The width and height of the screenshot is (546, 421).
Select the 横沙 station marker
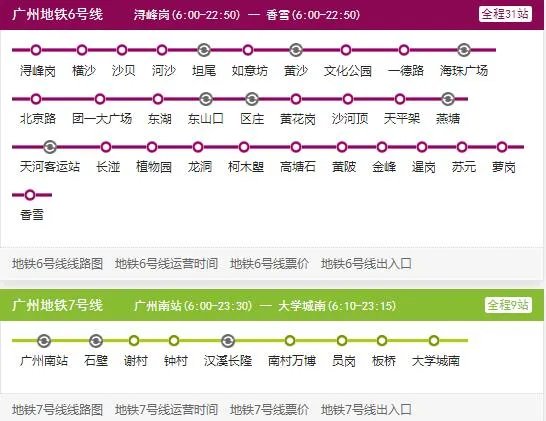point(82,50)
